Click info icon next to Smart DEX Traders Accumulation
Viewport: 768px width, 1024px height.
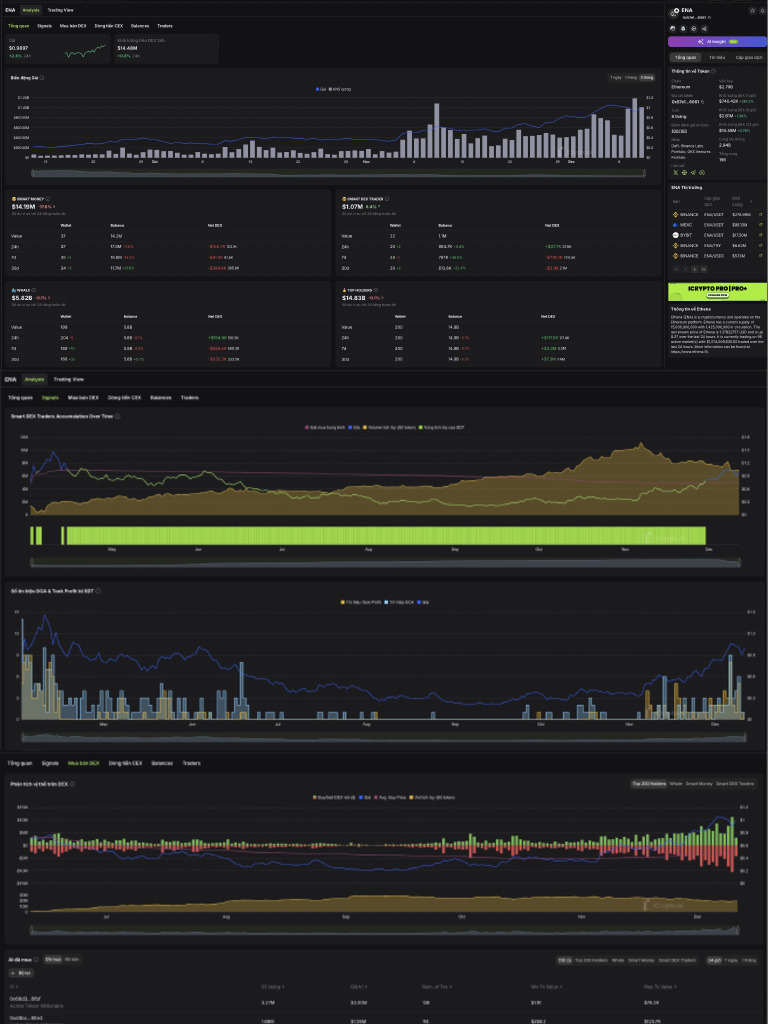[x=118, y=416]
